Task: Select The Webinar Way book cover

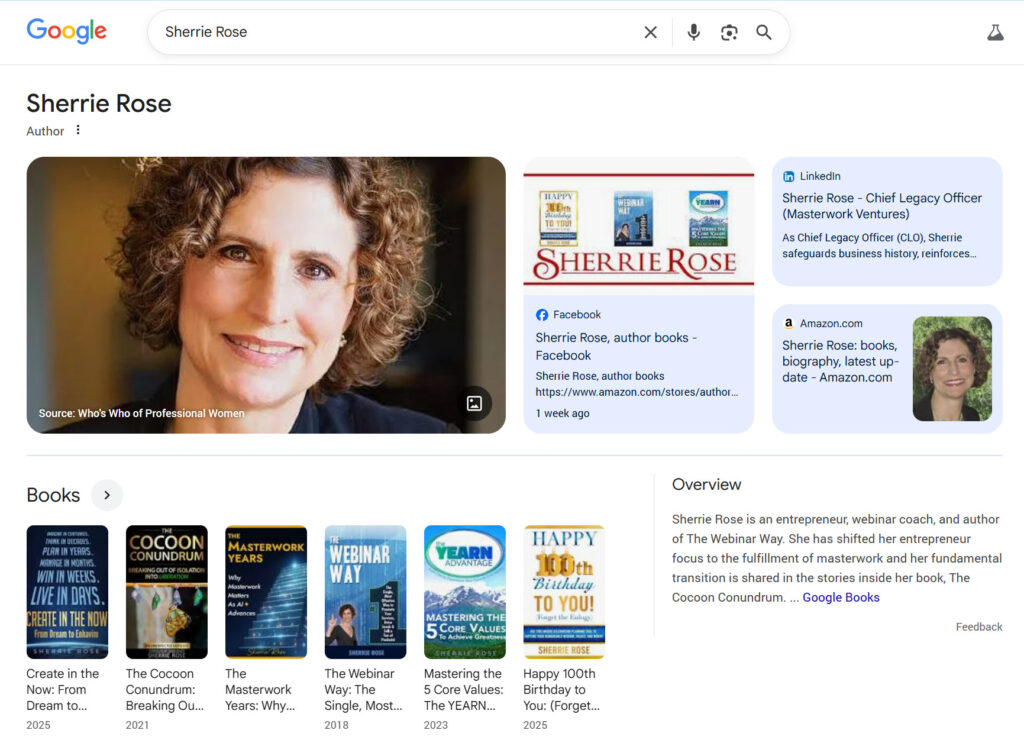Action: pos(365,592)
